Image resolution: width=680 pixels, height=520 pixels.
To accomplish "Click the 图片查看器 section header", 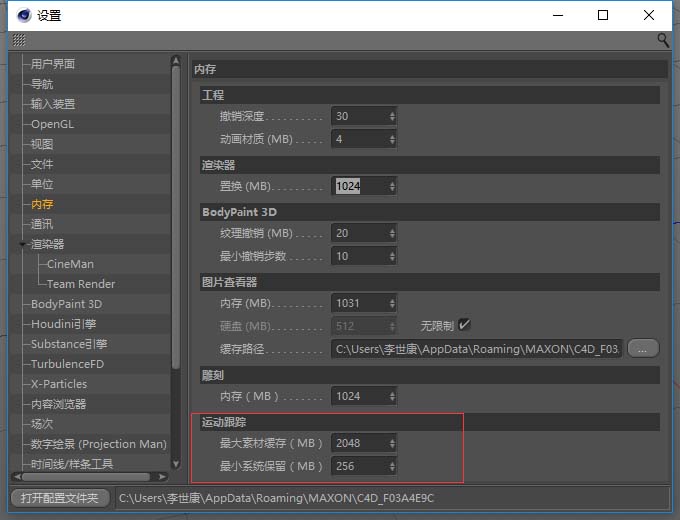I will click(430, 282).
